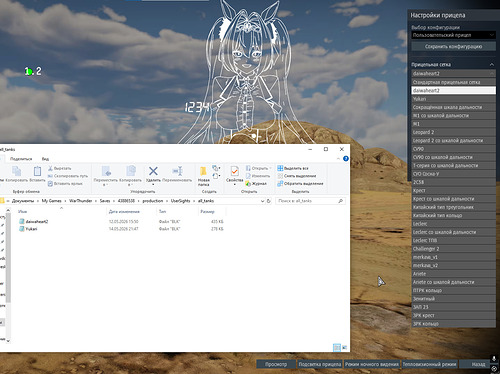The image size is (500, 374).
Task: Choose Leclerc ТПВ from the reticle list
Action: point(453,240)
